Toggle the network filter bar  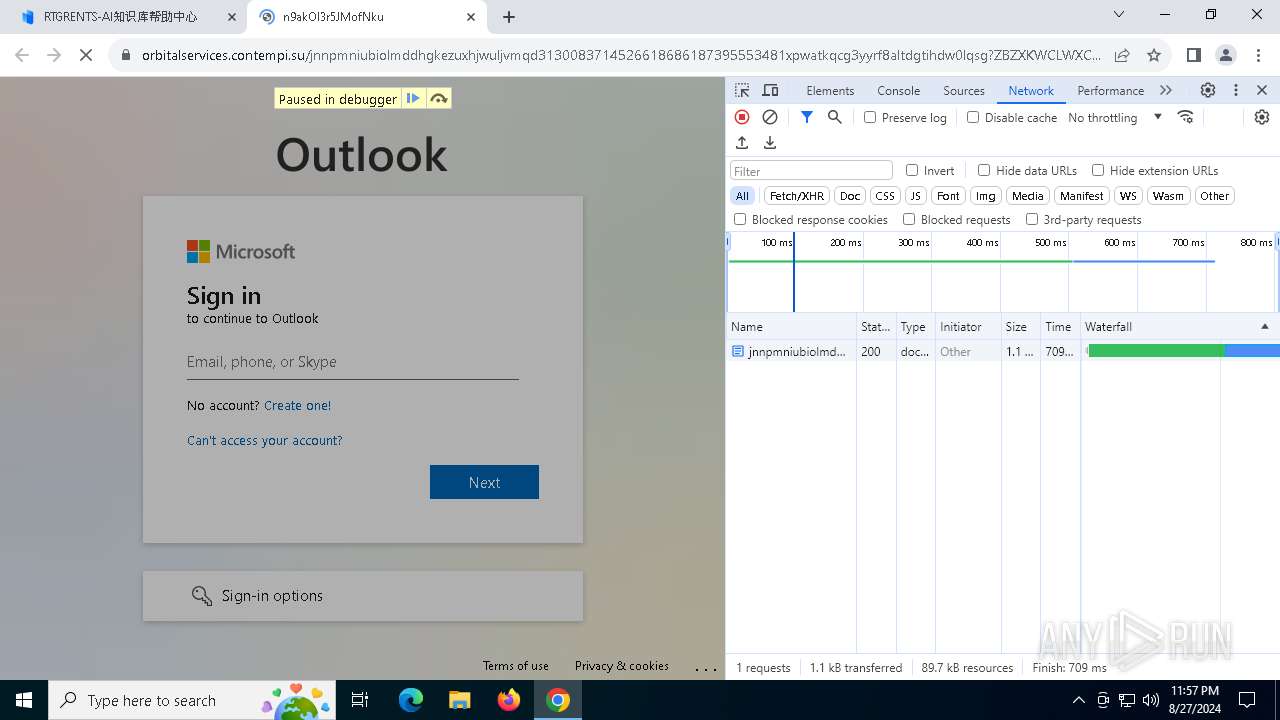[807, 117]
